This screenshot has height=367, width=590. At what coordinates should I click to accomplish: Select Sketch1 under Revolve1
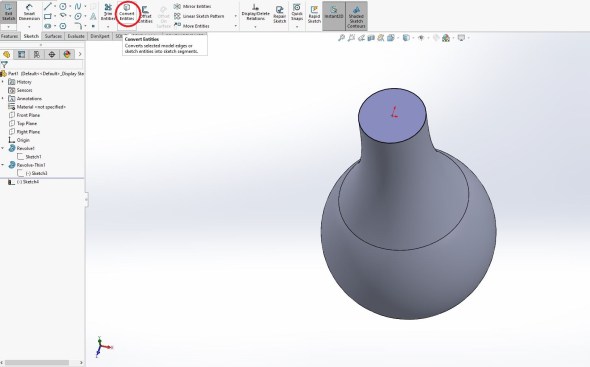pyautogui.click(x=29, y=157)
